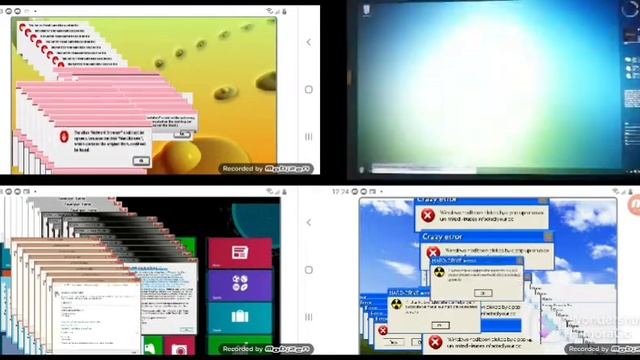Open the Recycle Bin on the blurry blue desktop
The height and width of the screenshot is (360, 640).
pos(367,10)
